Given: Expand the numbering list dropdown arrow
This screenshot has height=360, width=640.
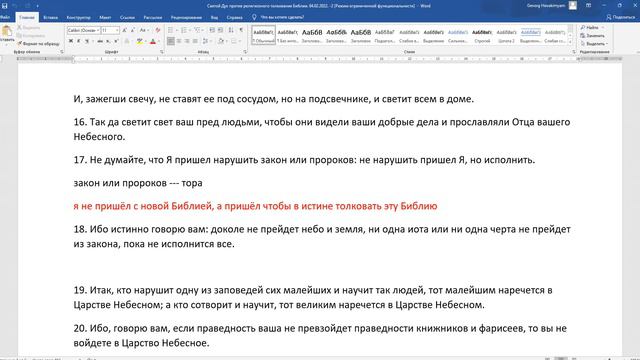Looking at the screenshot, I should click(x=189, y=30).
